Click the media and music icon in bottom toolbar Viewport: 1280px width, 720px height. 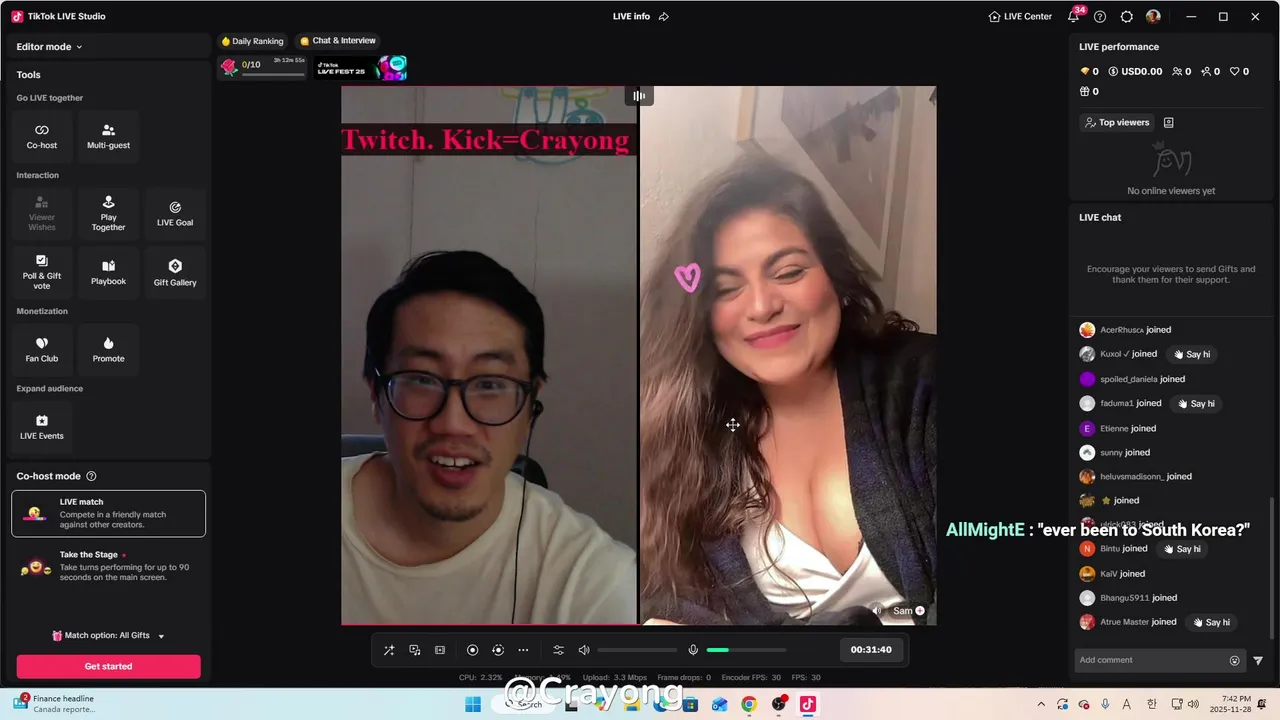click(x=414, y=650)
